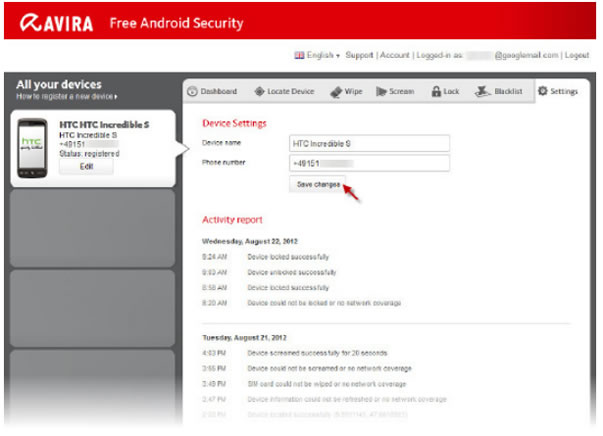603x436 pixels.
Task: Click 'Device could not be screamed' entry
Action: [330, 368]
